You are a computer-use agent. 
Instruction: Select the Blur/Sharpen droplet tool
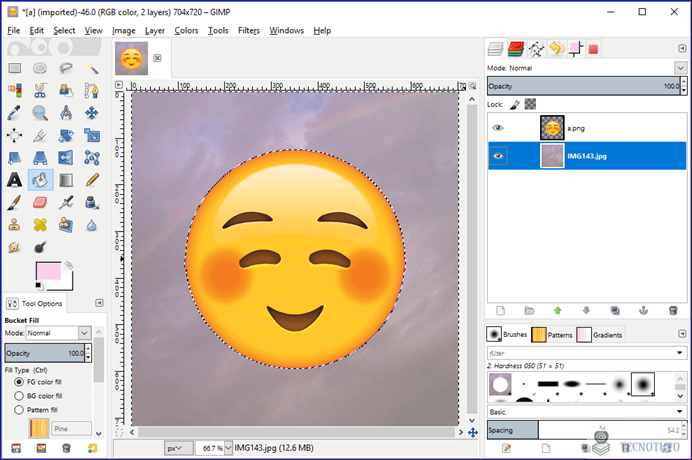click(92, 225)
